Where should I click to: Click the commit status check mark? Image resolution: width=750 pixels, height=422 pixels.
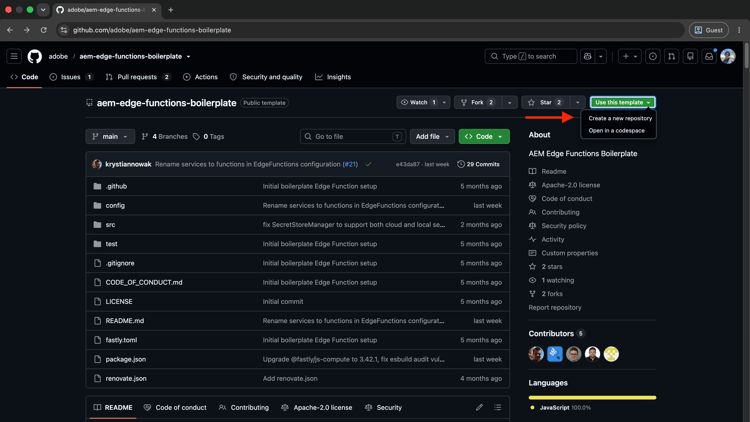click(368, 164)
